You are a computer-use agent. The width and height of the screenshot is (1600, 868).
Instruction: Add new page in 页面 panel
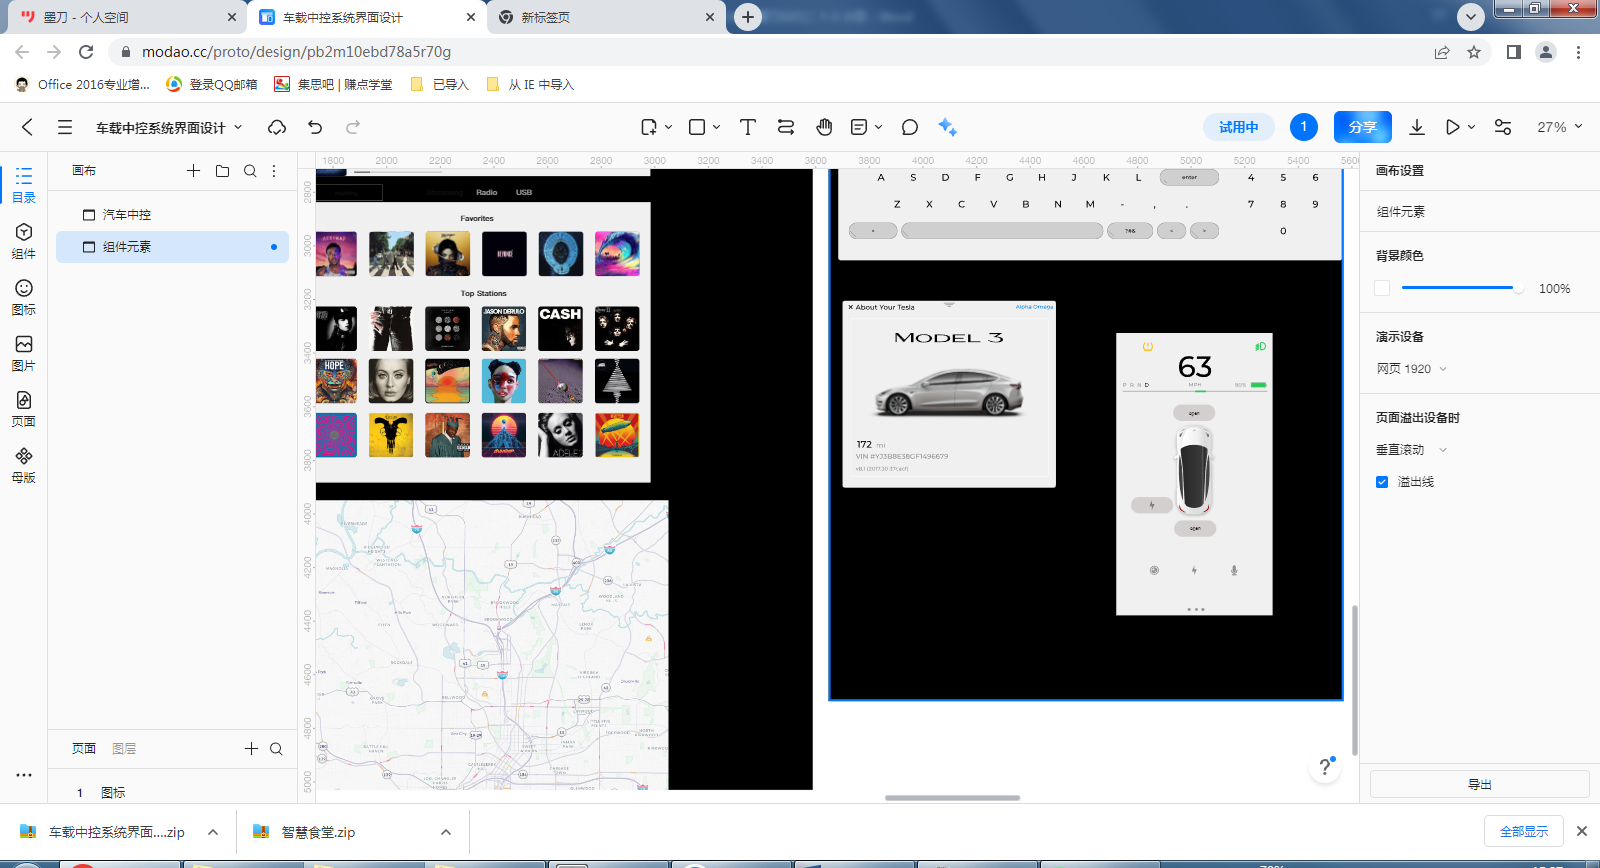click(251, 749)
